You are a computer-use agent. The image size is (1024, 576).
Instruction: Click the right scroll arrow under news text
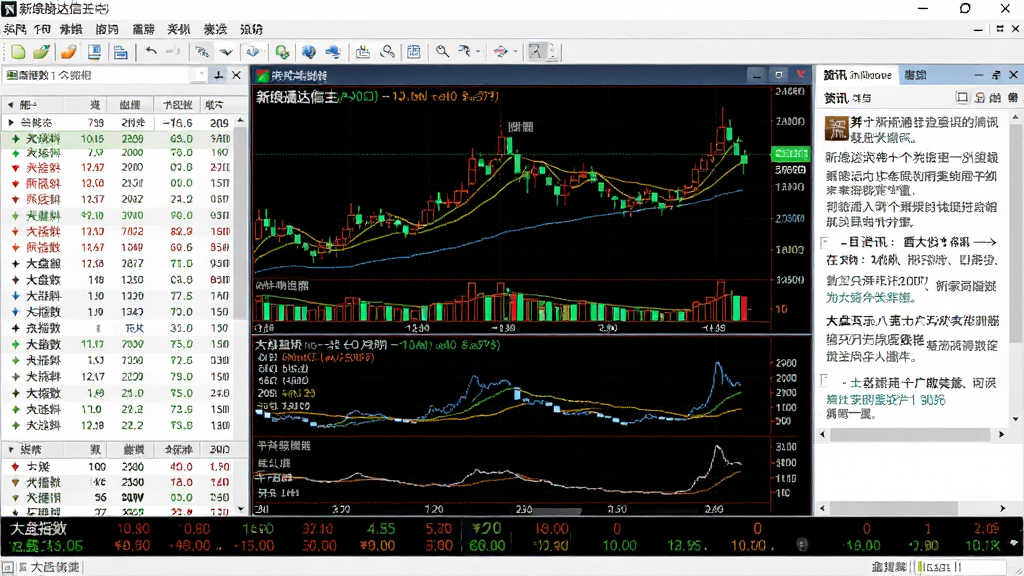pyautogui.click(x=1001, y=434)
